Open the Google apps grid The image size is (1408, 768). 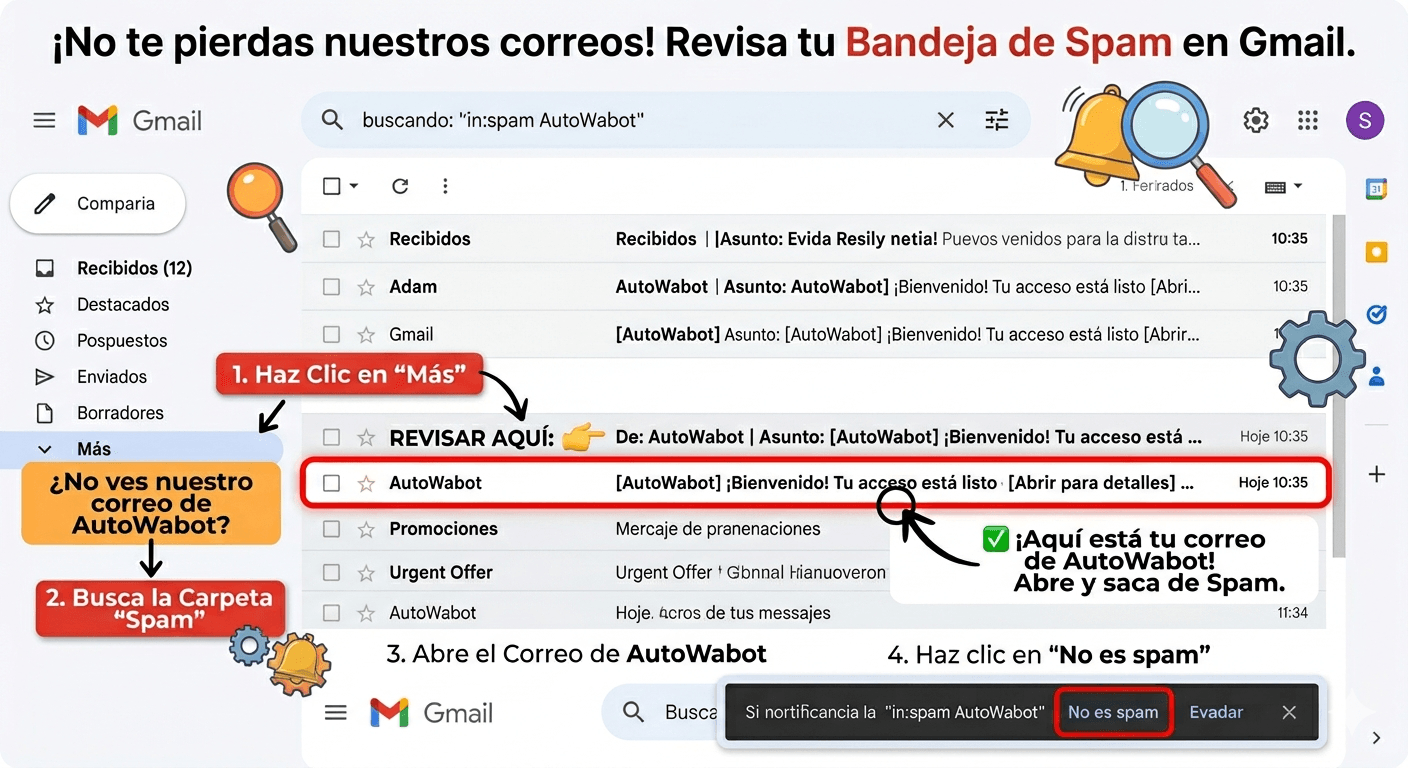coord(1308,121)
